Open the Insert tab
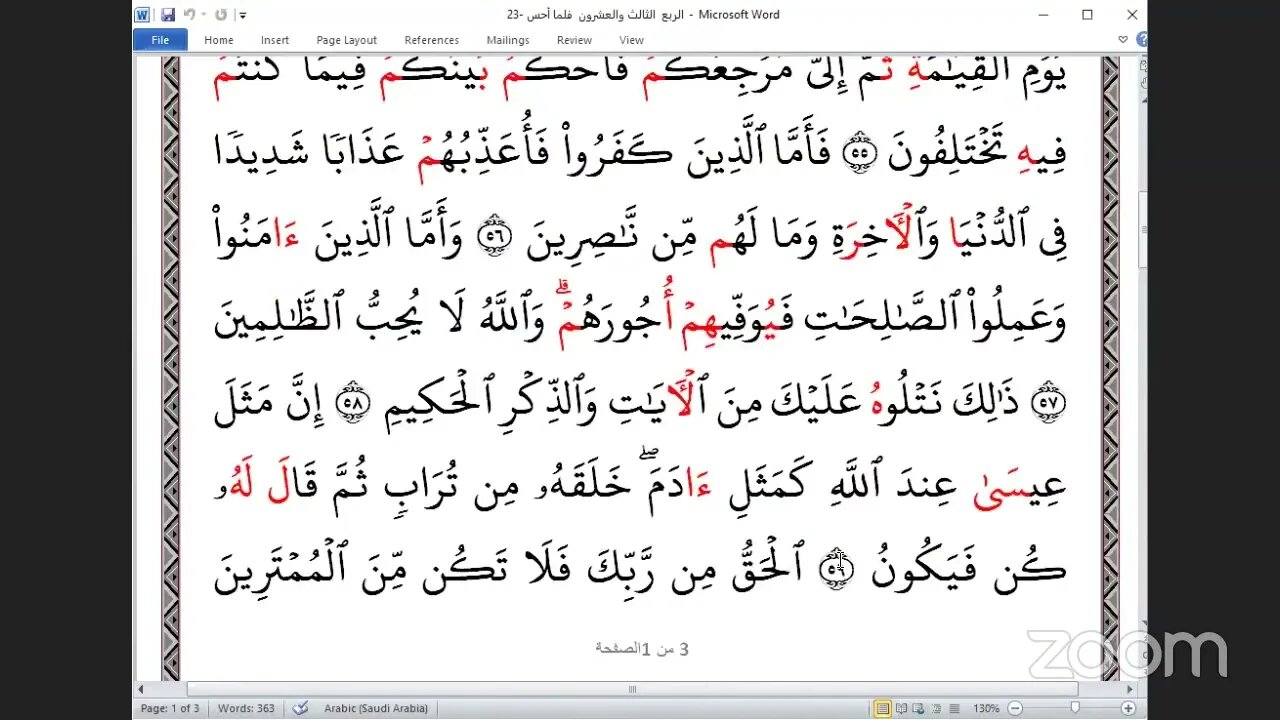Image resolution: width=1280 pixels, height=720 pixels. (x=275, y=40)
